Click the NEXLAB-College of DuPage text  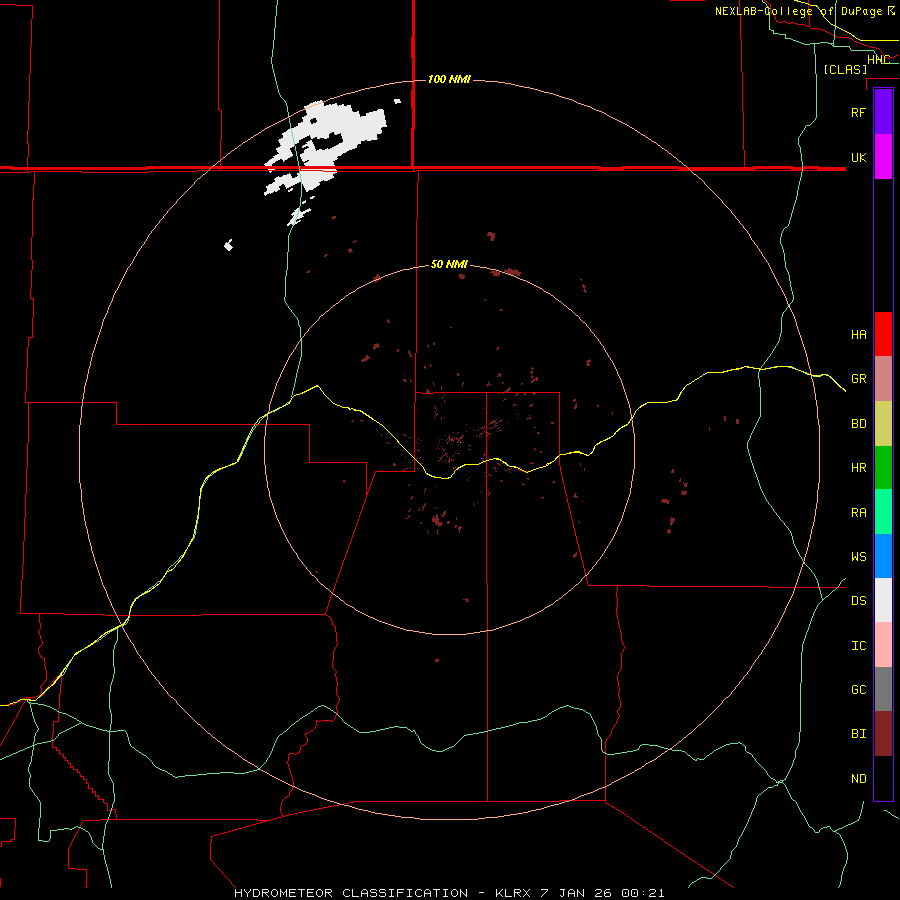(798, 11)
